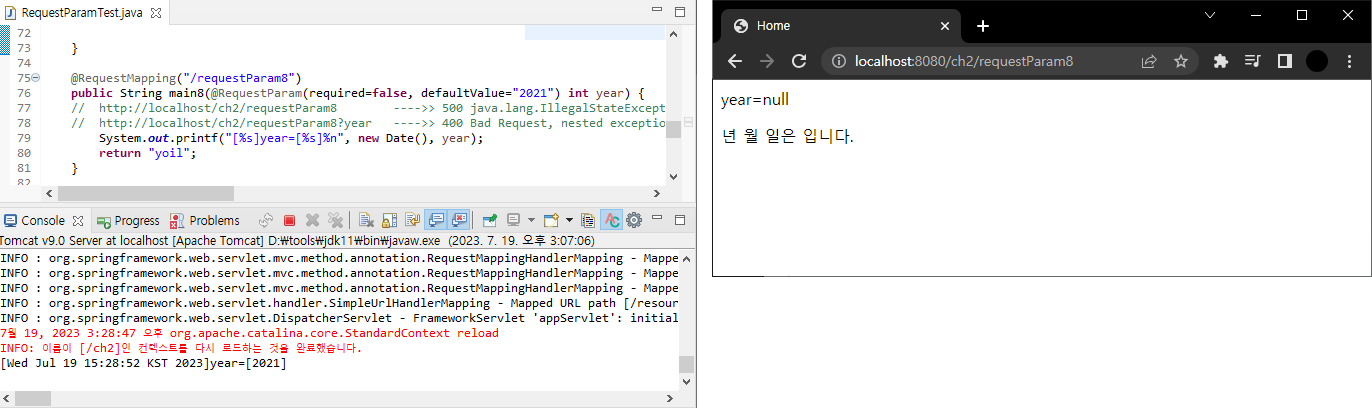Screen dimensions: 1372x408
Task: Click Remove All Terminated Launches double-X icon
Action: point(335,220)
